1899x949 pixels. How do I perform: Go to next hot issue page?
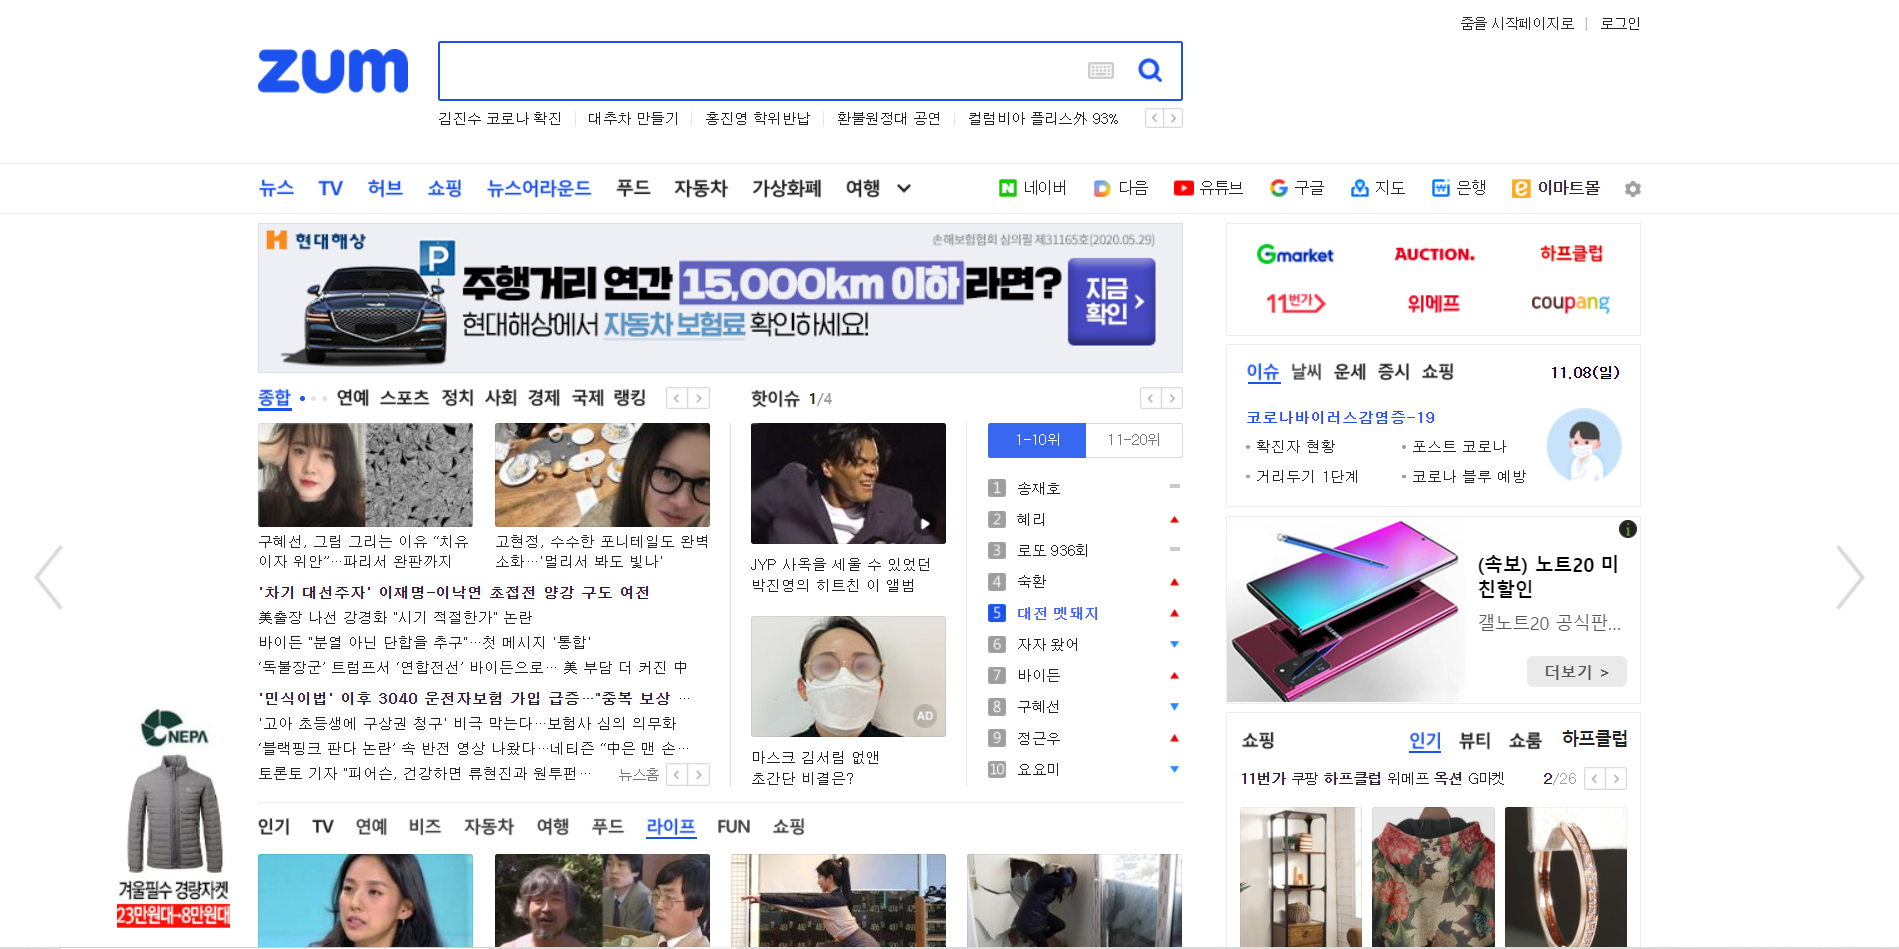1172,398
